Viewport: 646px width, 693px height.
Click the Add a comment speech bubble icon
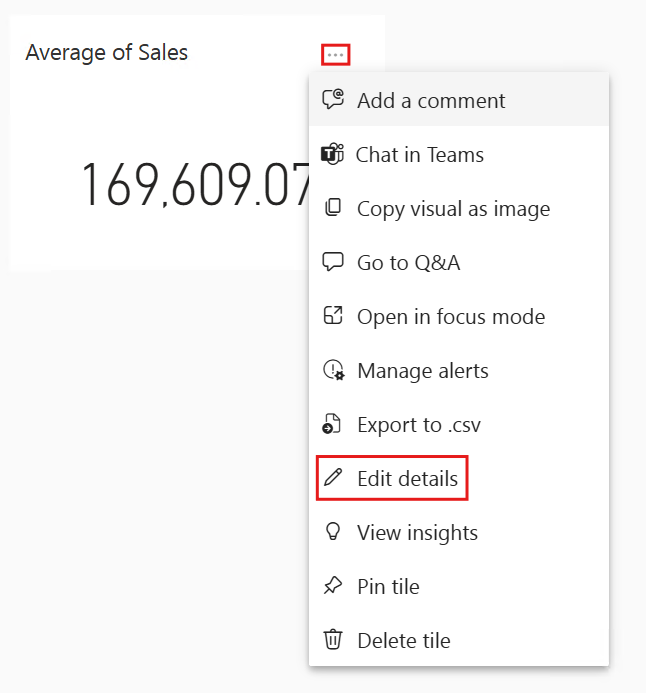point(333,100)
